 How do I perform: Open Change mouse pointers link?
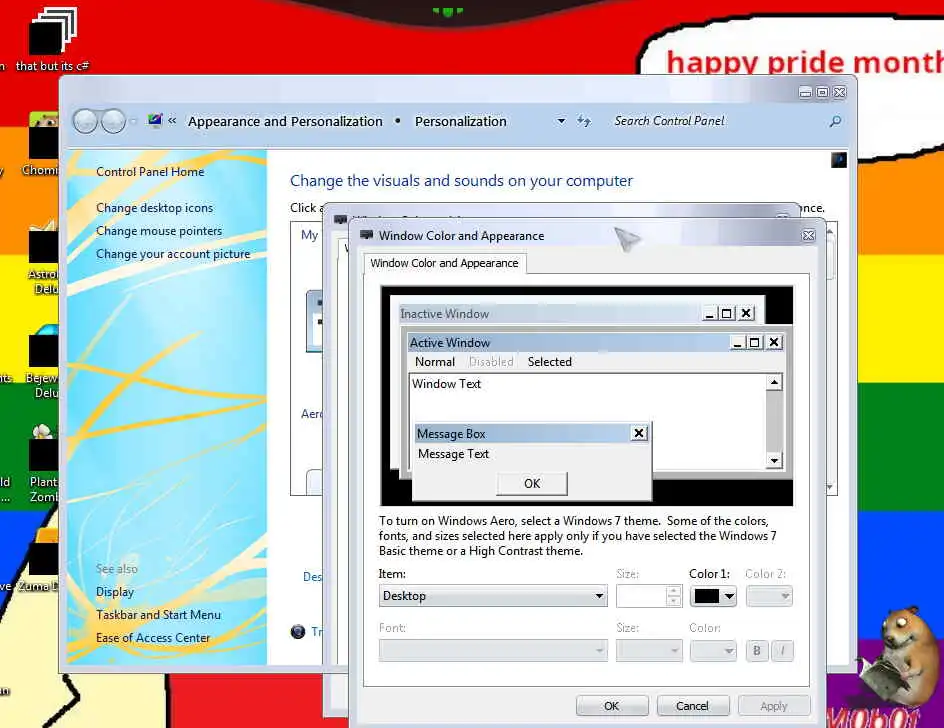click(159, 231)
